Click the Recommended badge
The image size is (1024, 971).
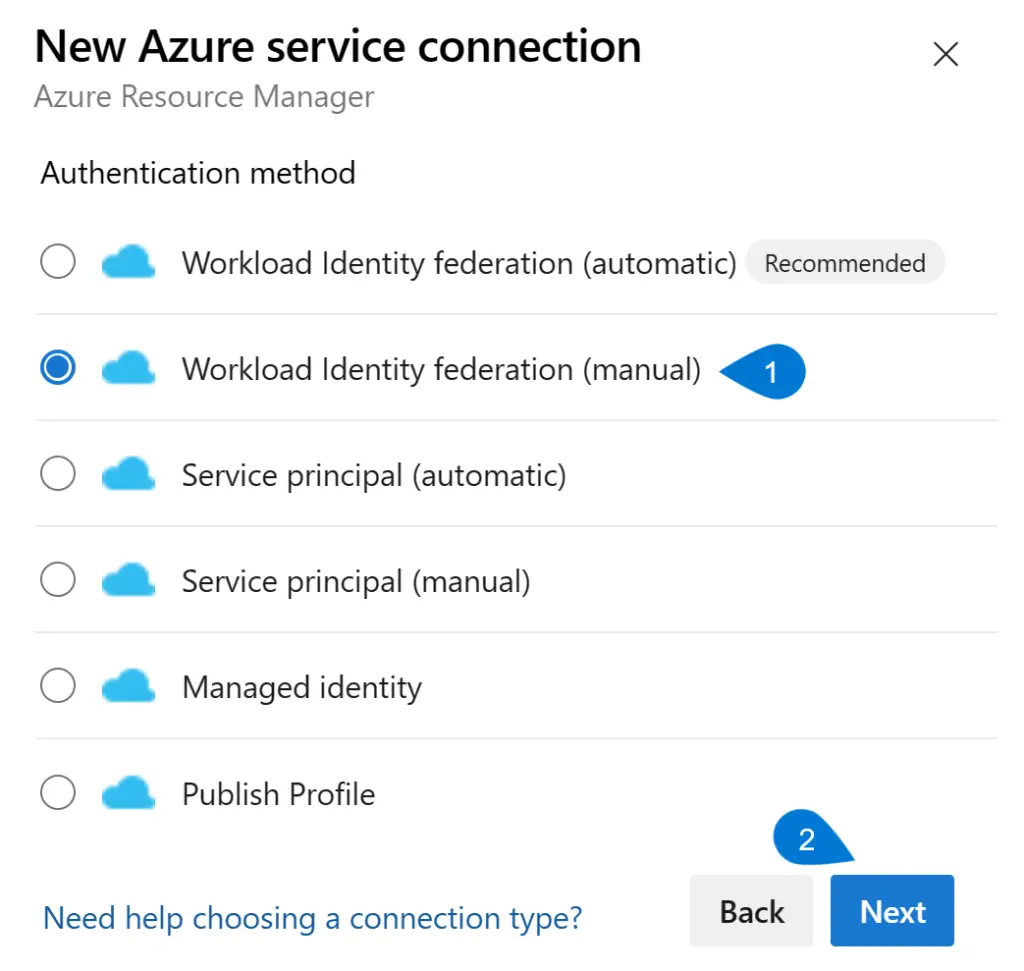845,262
